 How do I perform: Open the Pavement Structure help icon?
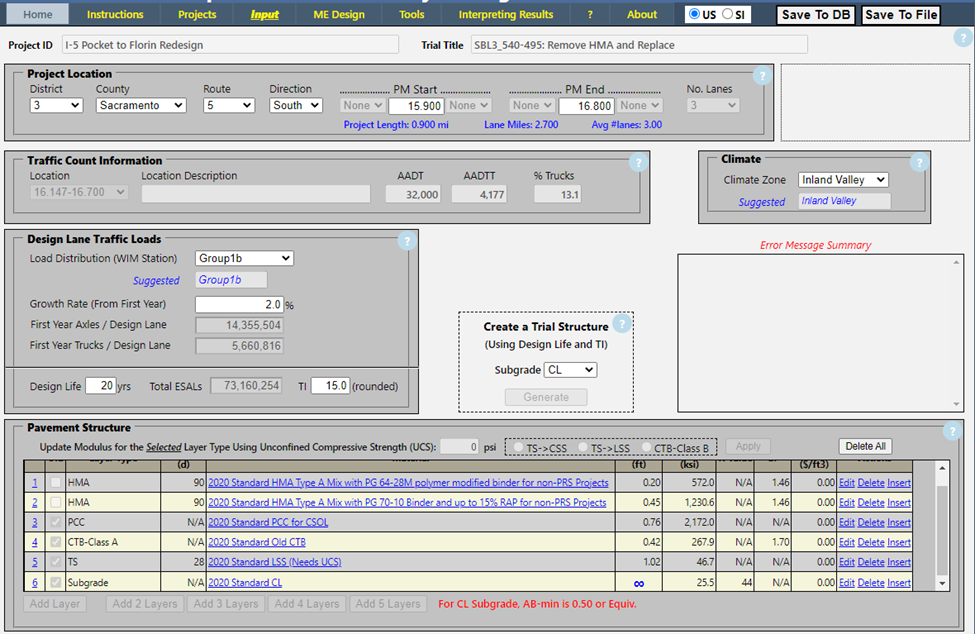coord(952,431)
